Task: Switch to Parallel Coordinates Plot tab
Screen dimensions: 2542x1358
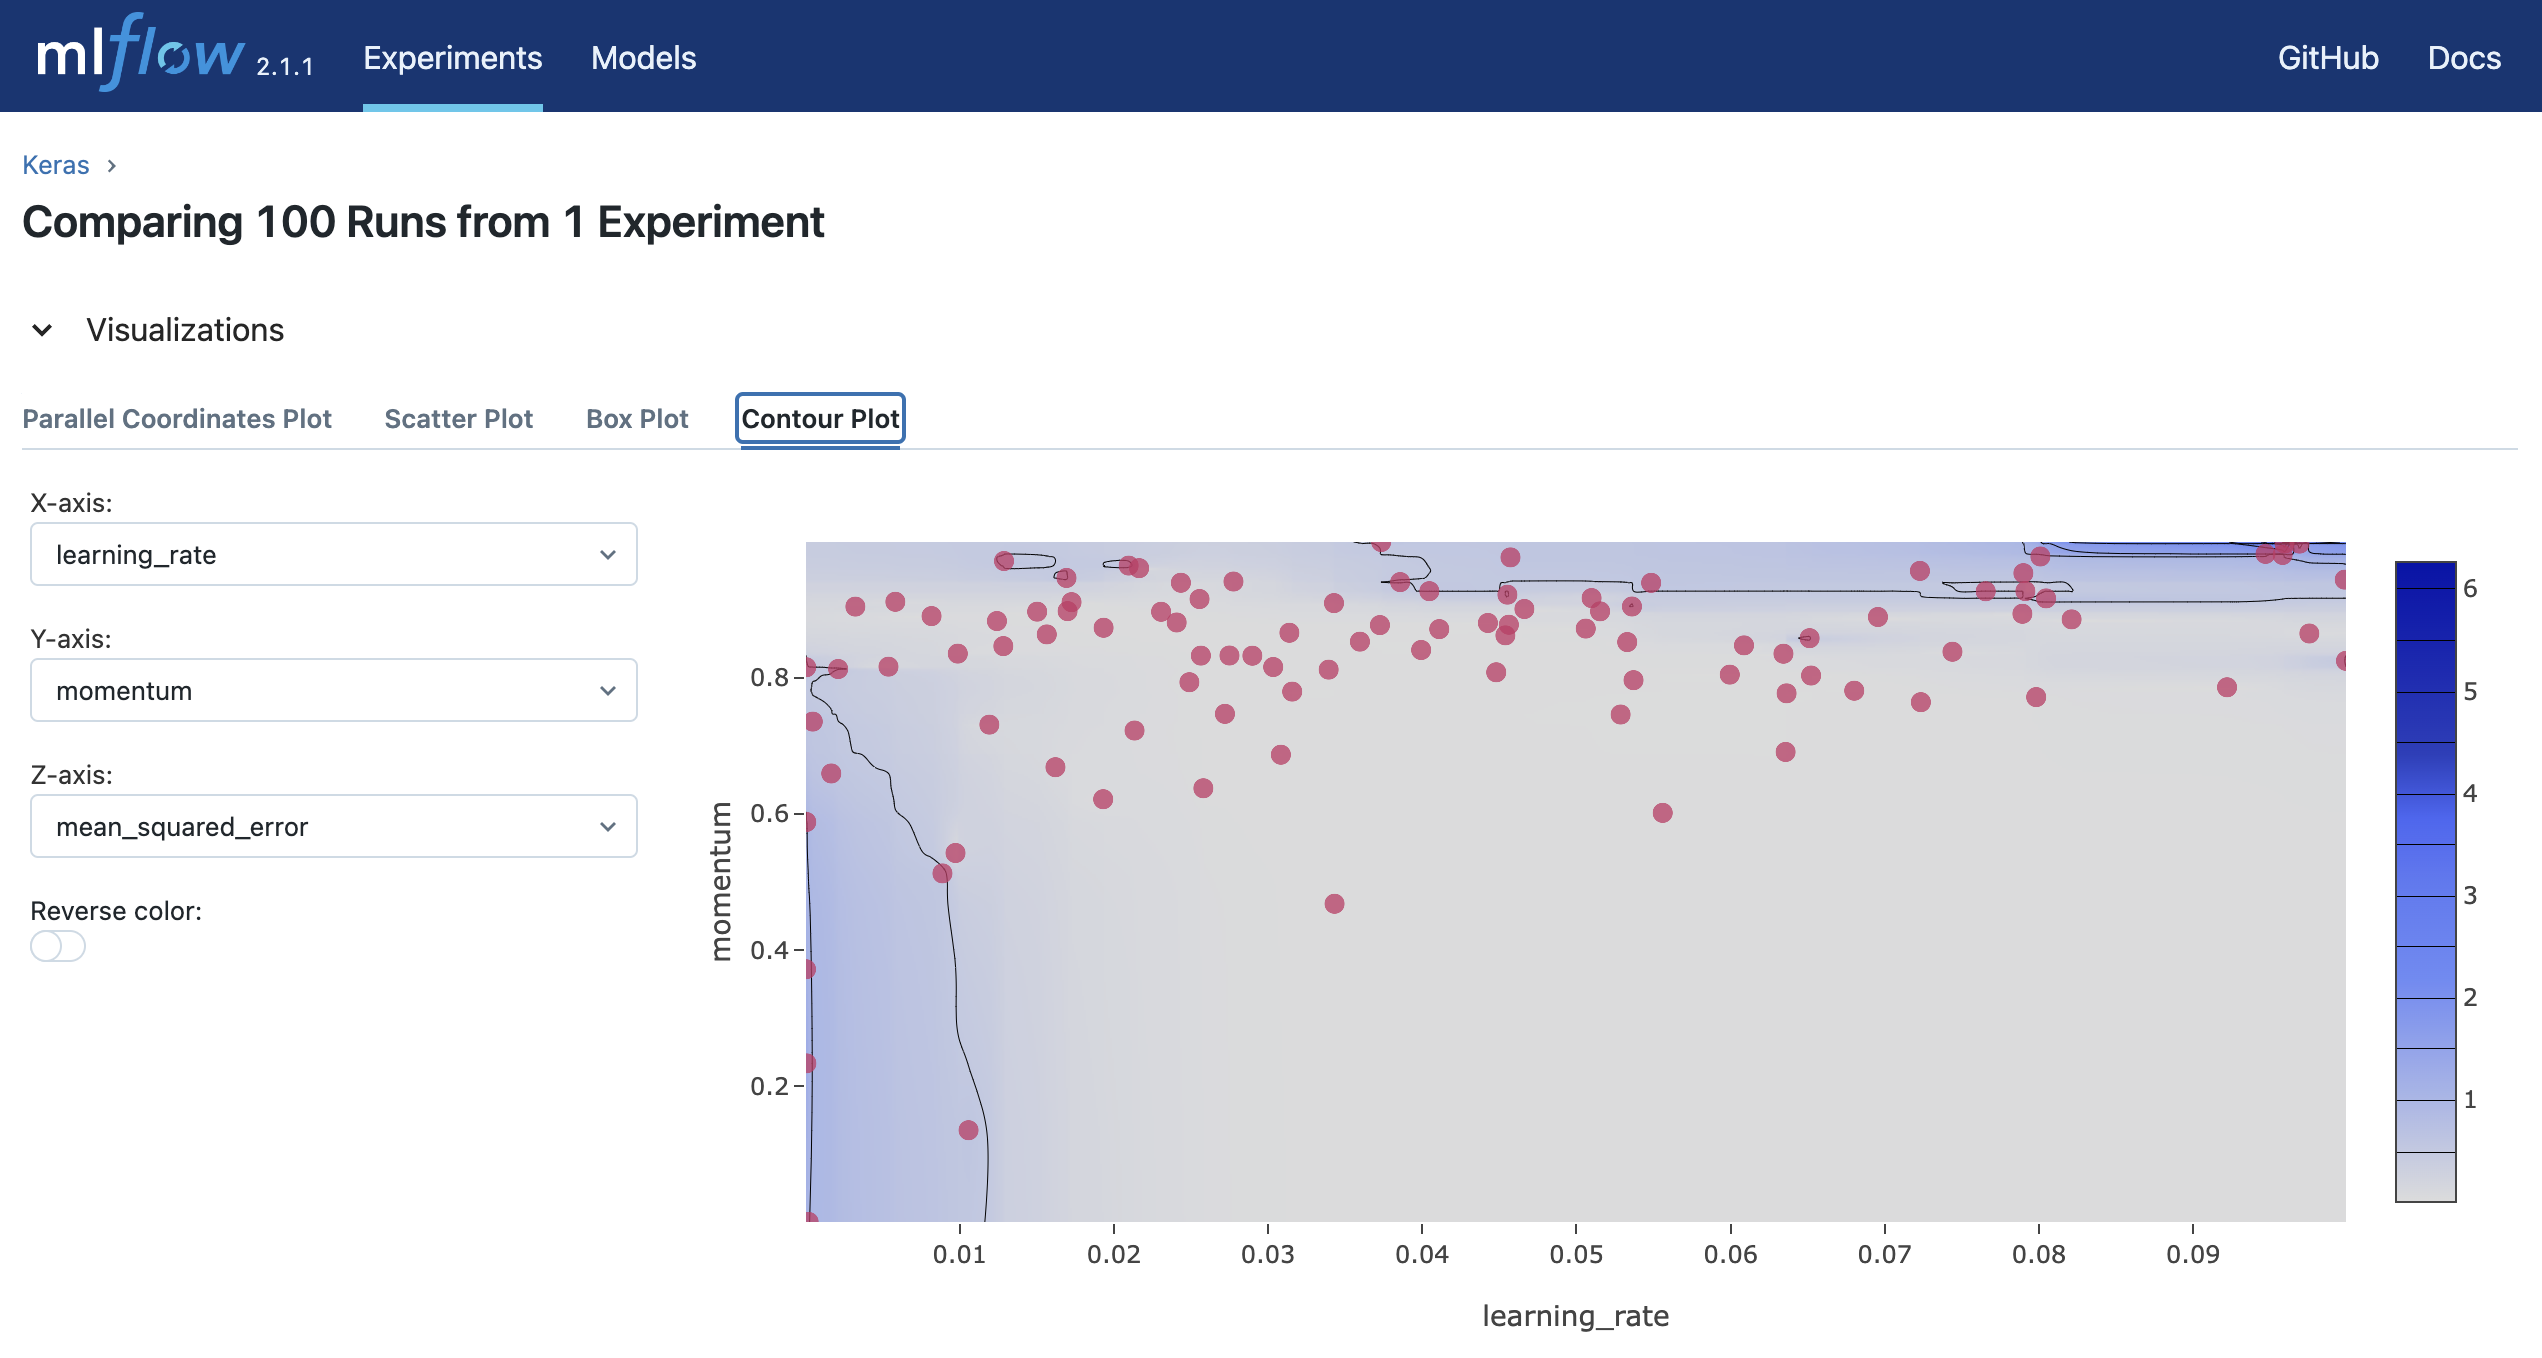Action: pos(177,419)
